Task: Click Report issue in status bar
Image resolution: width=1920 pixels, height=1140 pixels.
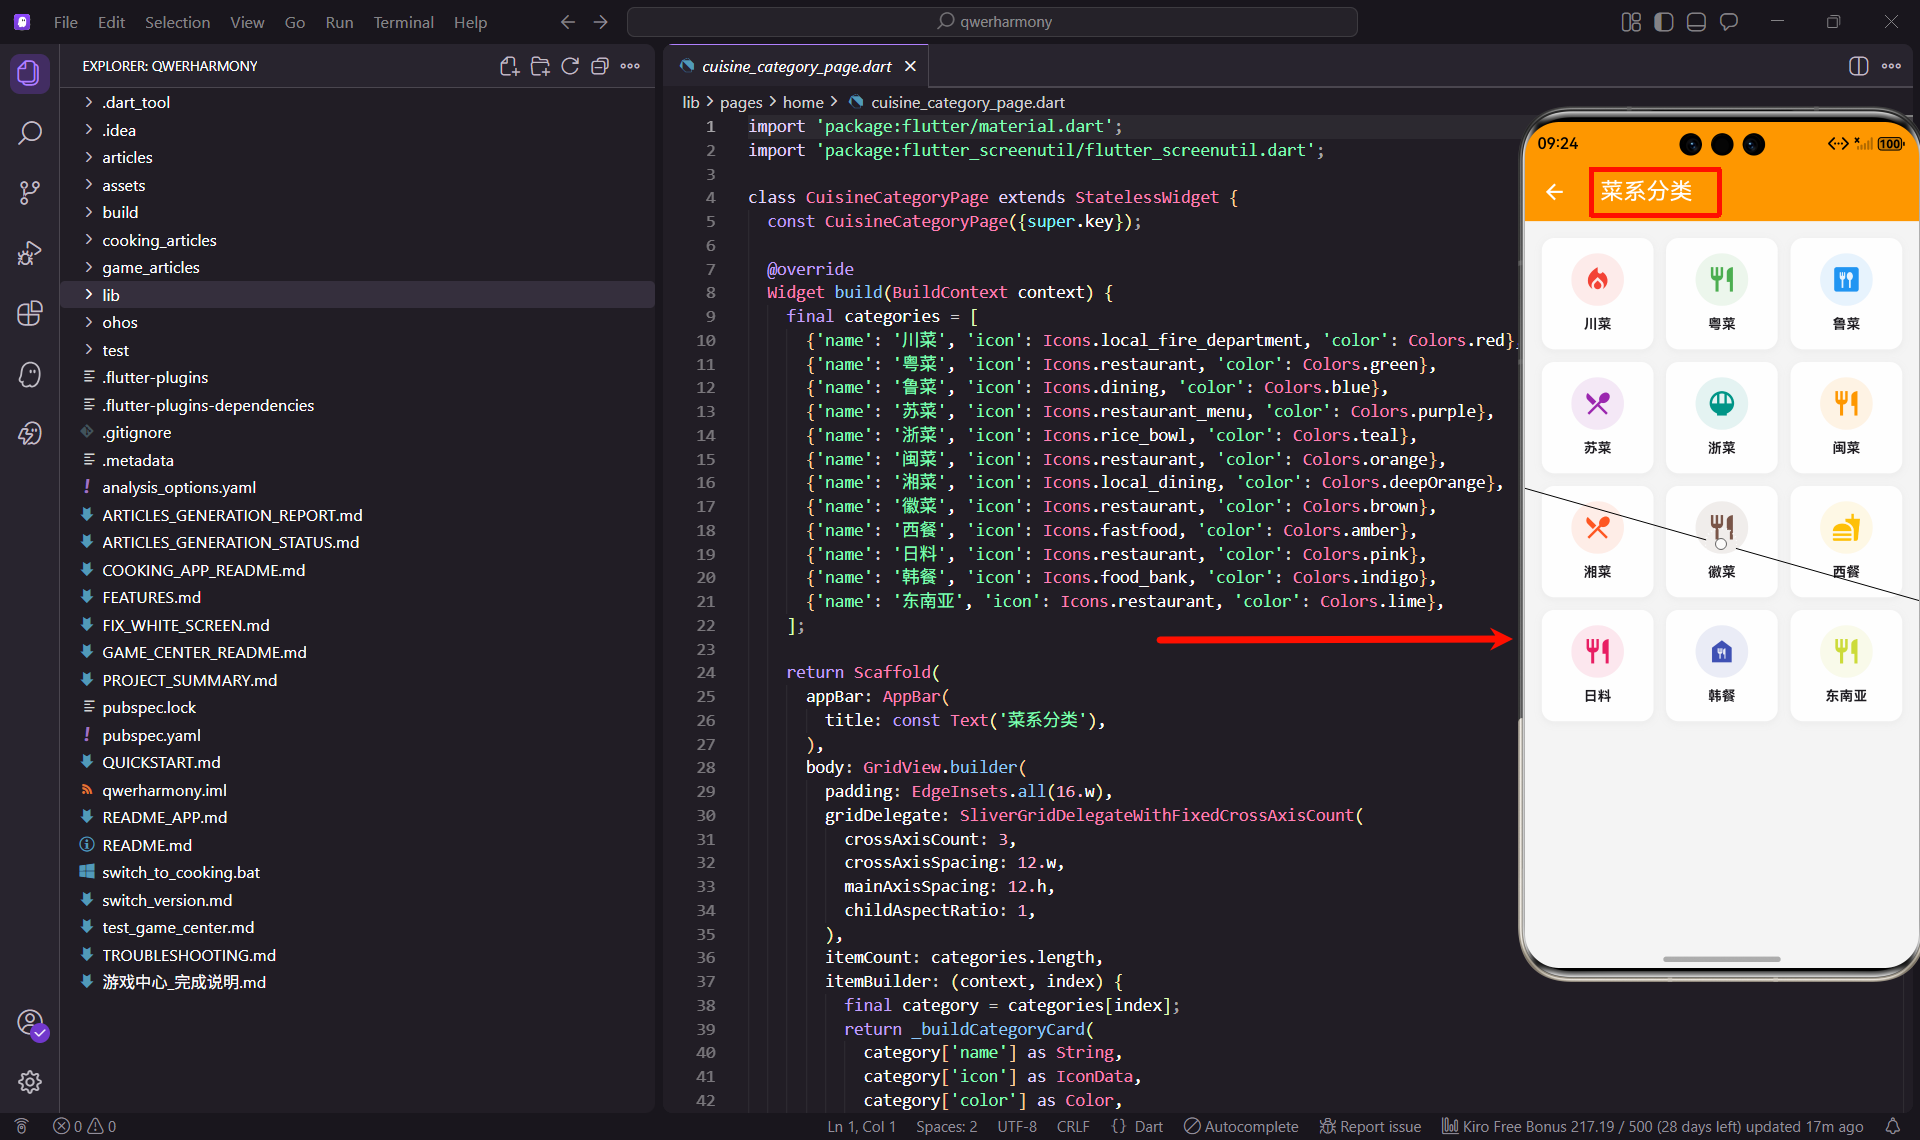Action: [1370, 1126]
